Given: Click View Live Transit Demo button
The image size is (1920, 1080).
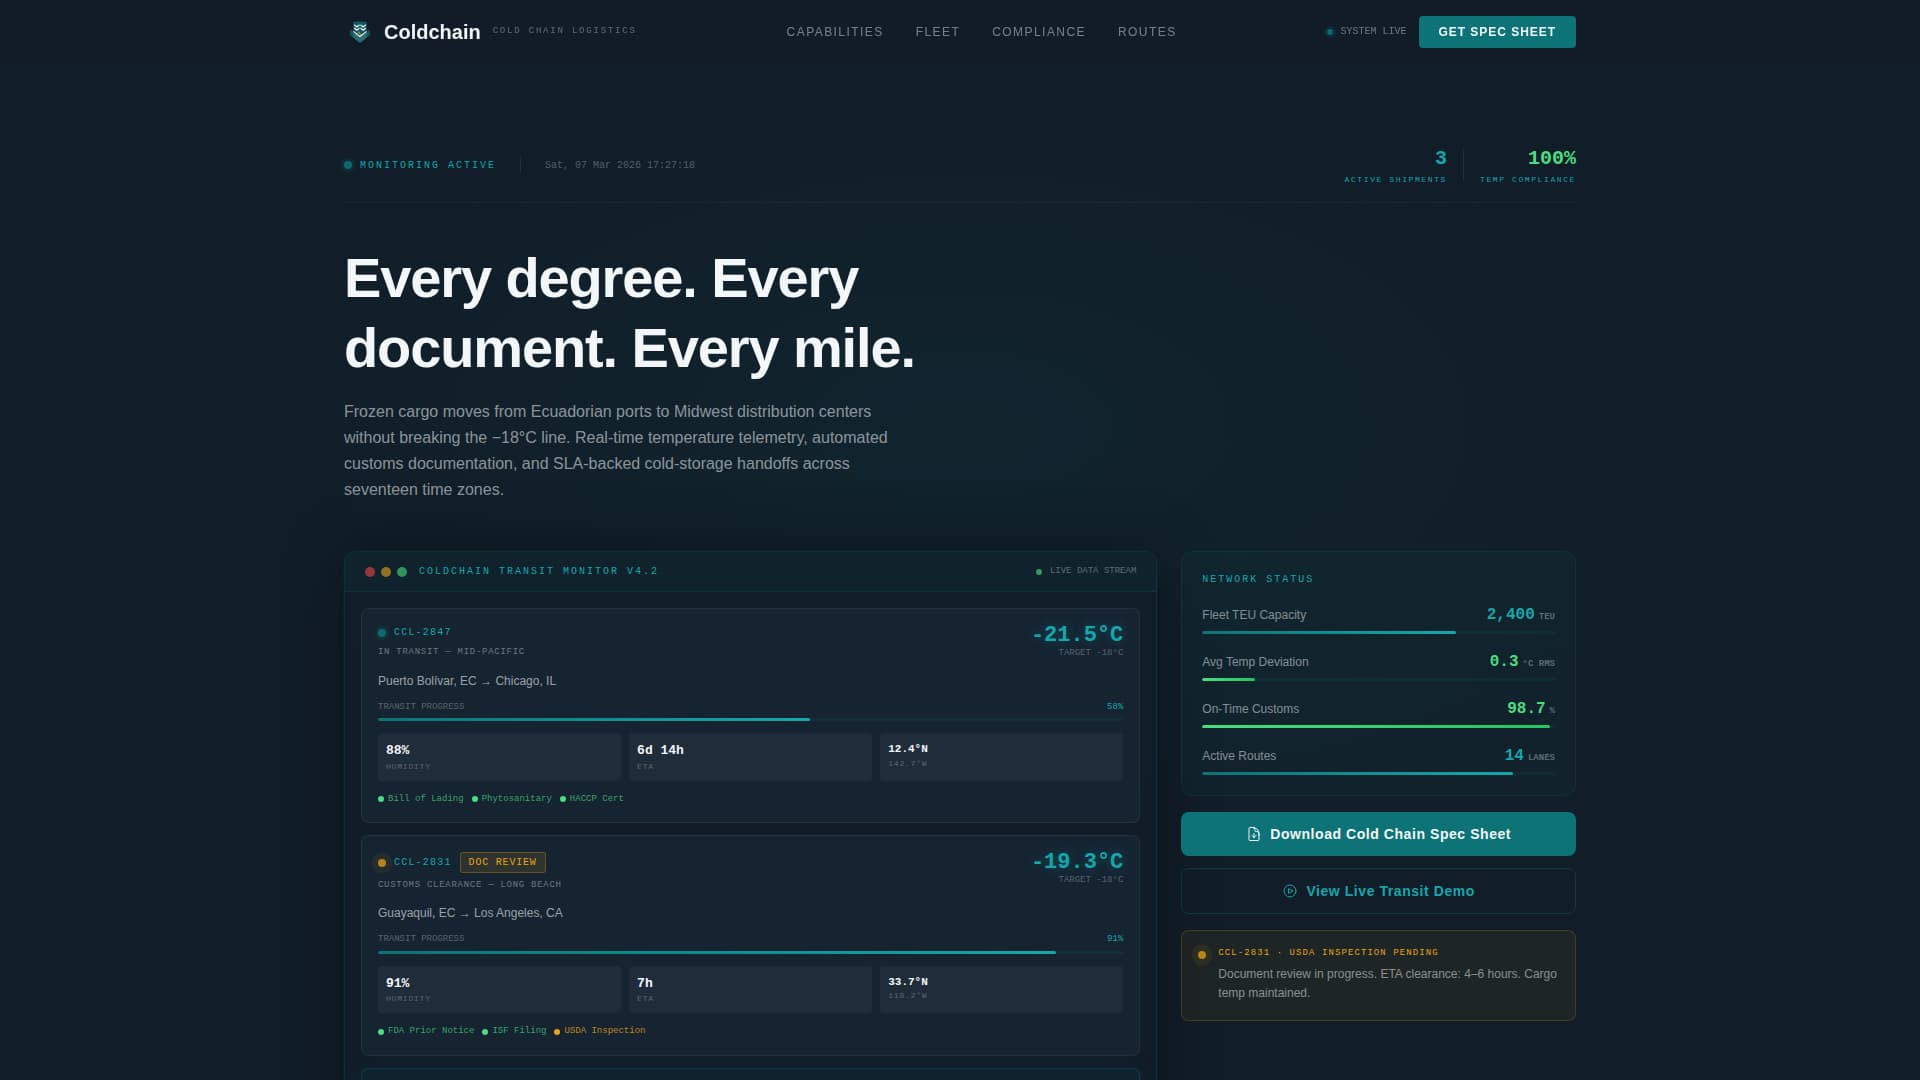Looking at the screenshot, I should [1378, 891].
